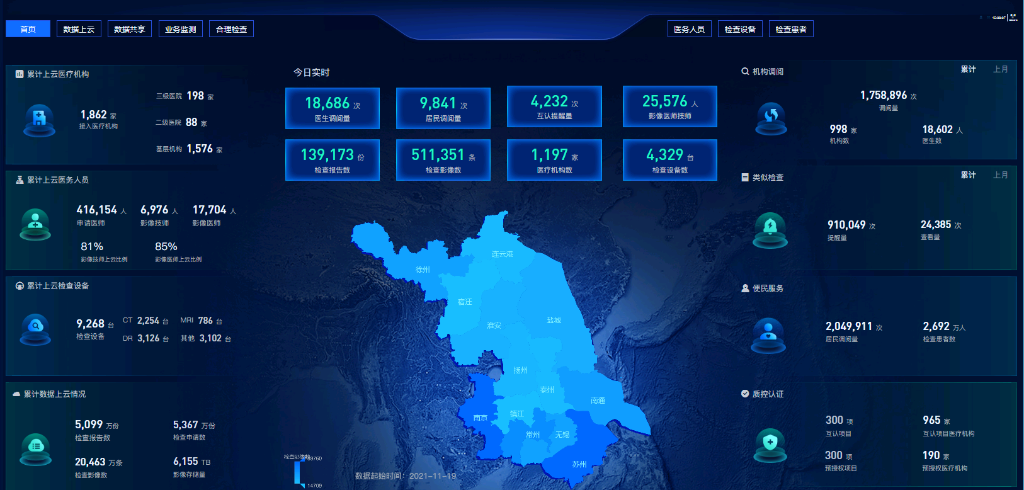The height and width of the screenshot is (490, 1024).
Task: Click the shield icon in 质控认证 panel
Action: coord(771,440)
